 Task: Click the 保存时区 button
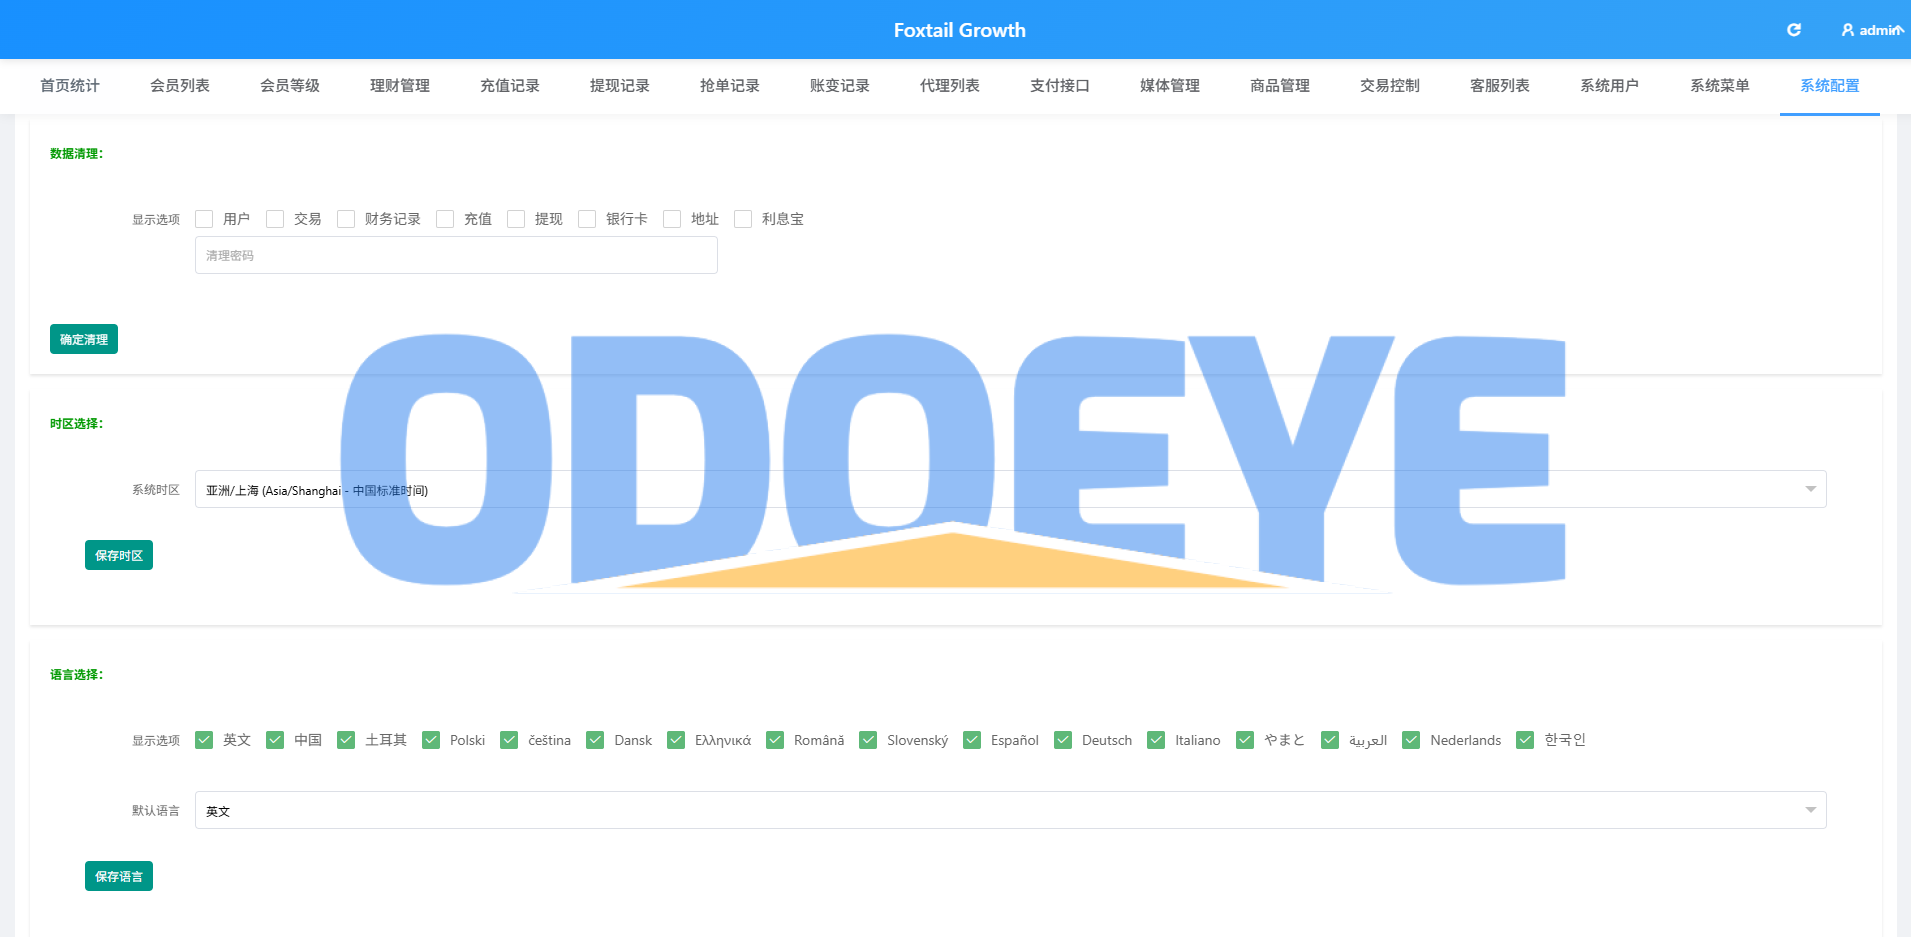coord(119,555)
